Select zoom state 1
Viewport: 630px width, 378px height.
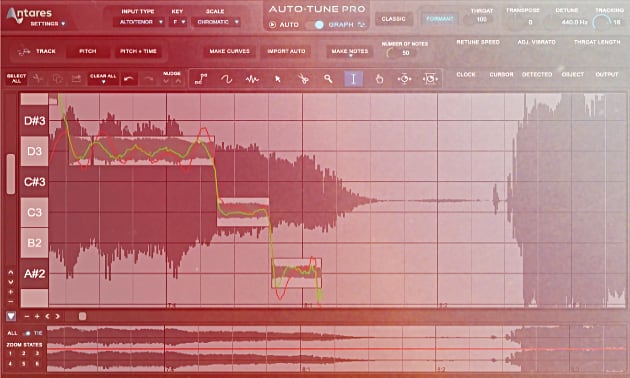(10, 353)
